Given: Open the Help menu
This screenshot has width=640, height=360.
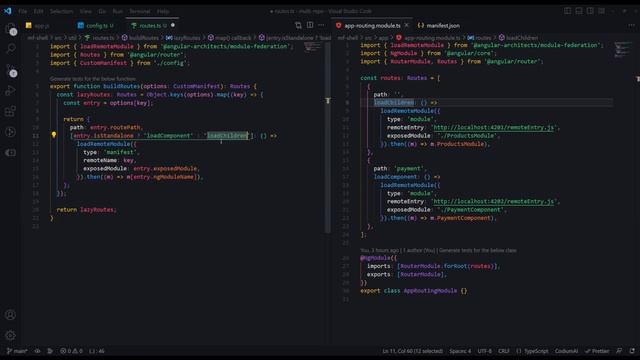Looking at the screenshot, I should tap(163, 11).
